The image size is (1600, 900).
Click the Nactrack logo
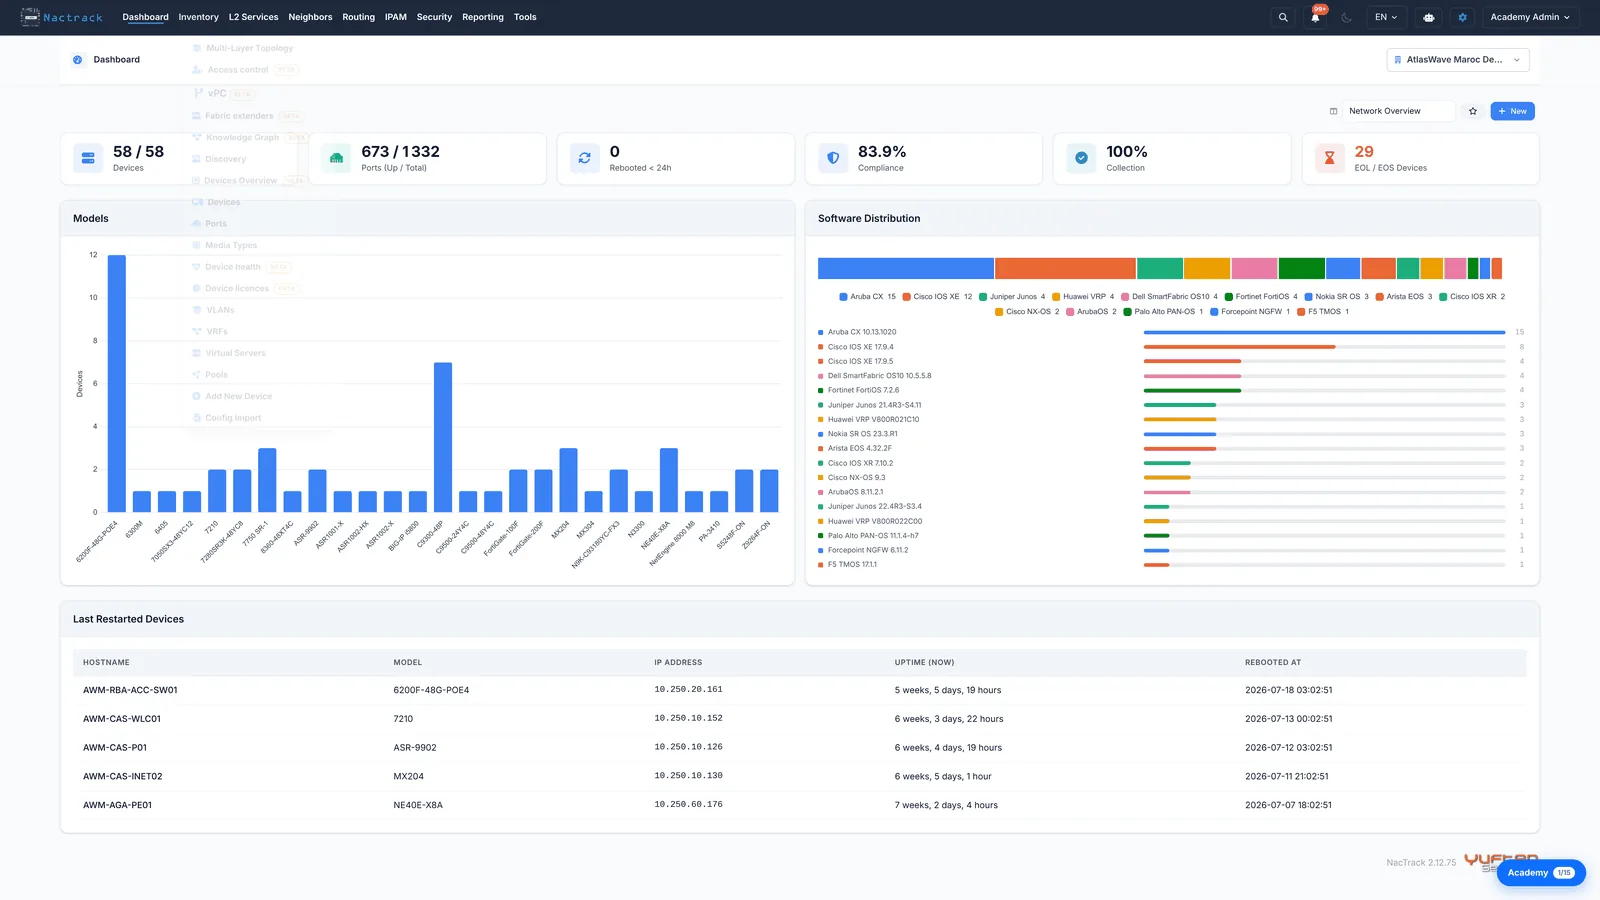click(62, 17)
